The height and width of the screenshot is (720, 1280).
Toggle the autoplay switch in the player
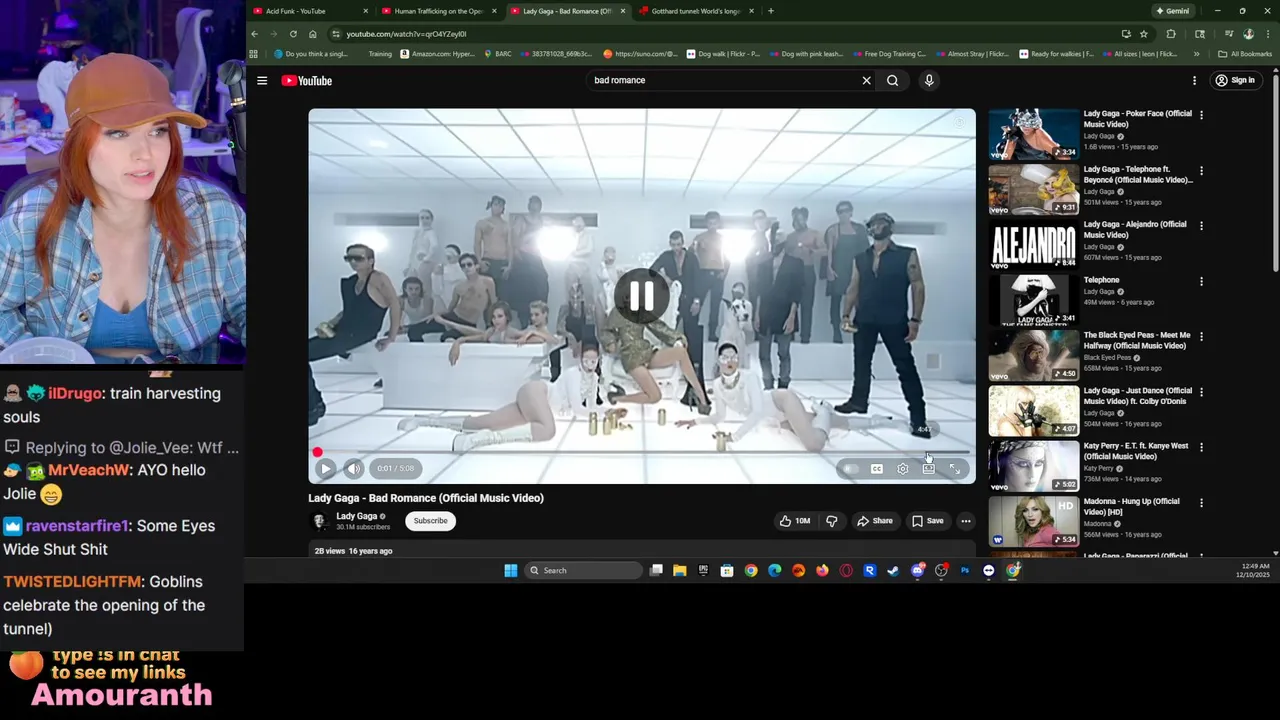pos(850,468)
